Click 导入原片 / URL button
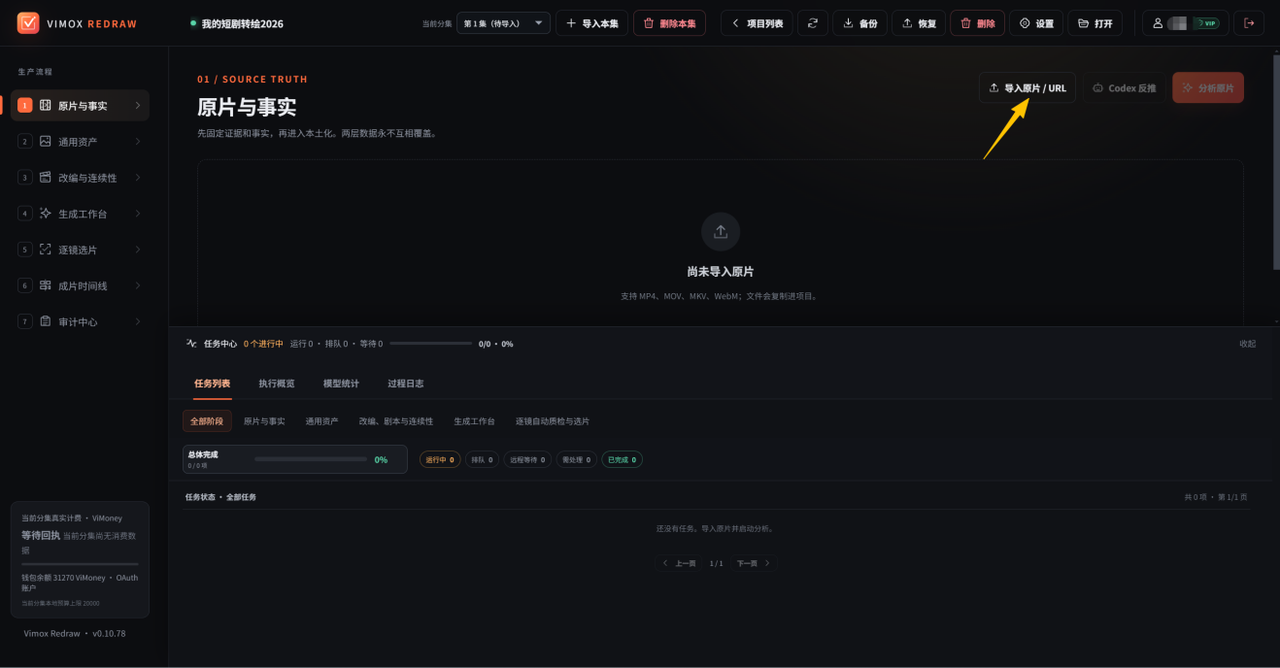The width and height of the screenshot is (1280, 668). tap(1027, 88)
